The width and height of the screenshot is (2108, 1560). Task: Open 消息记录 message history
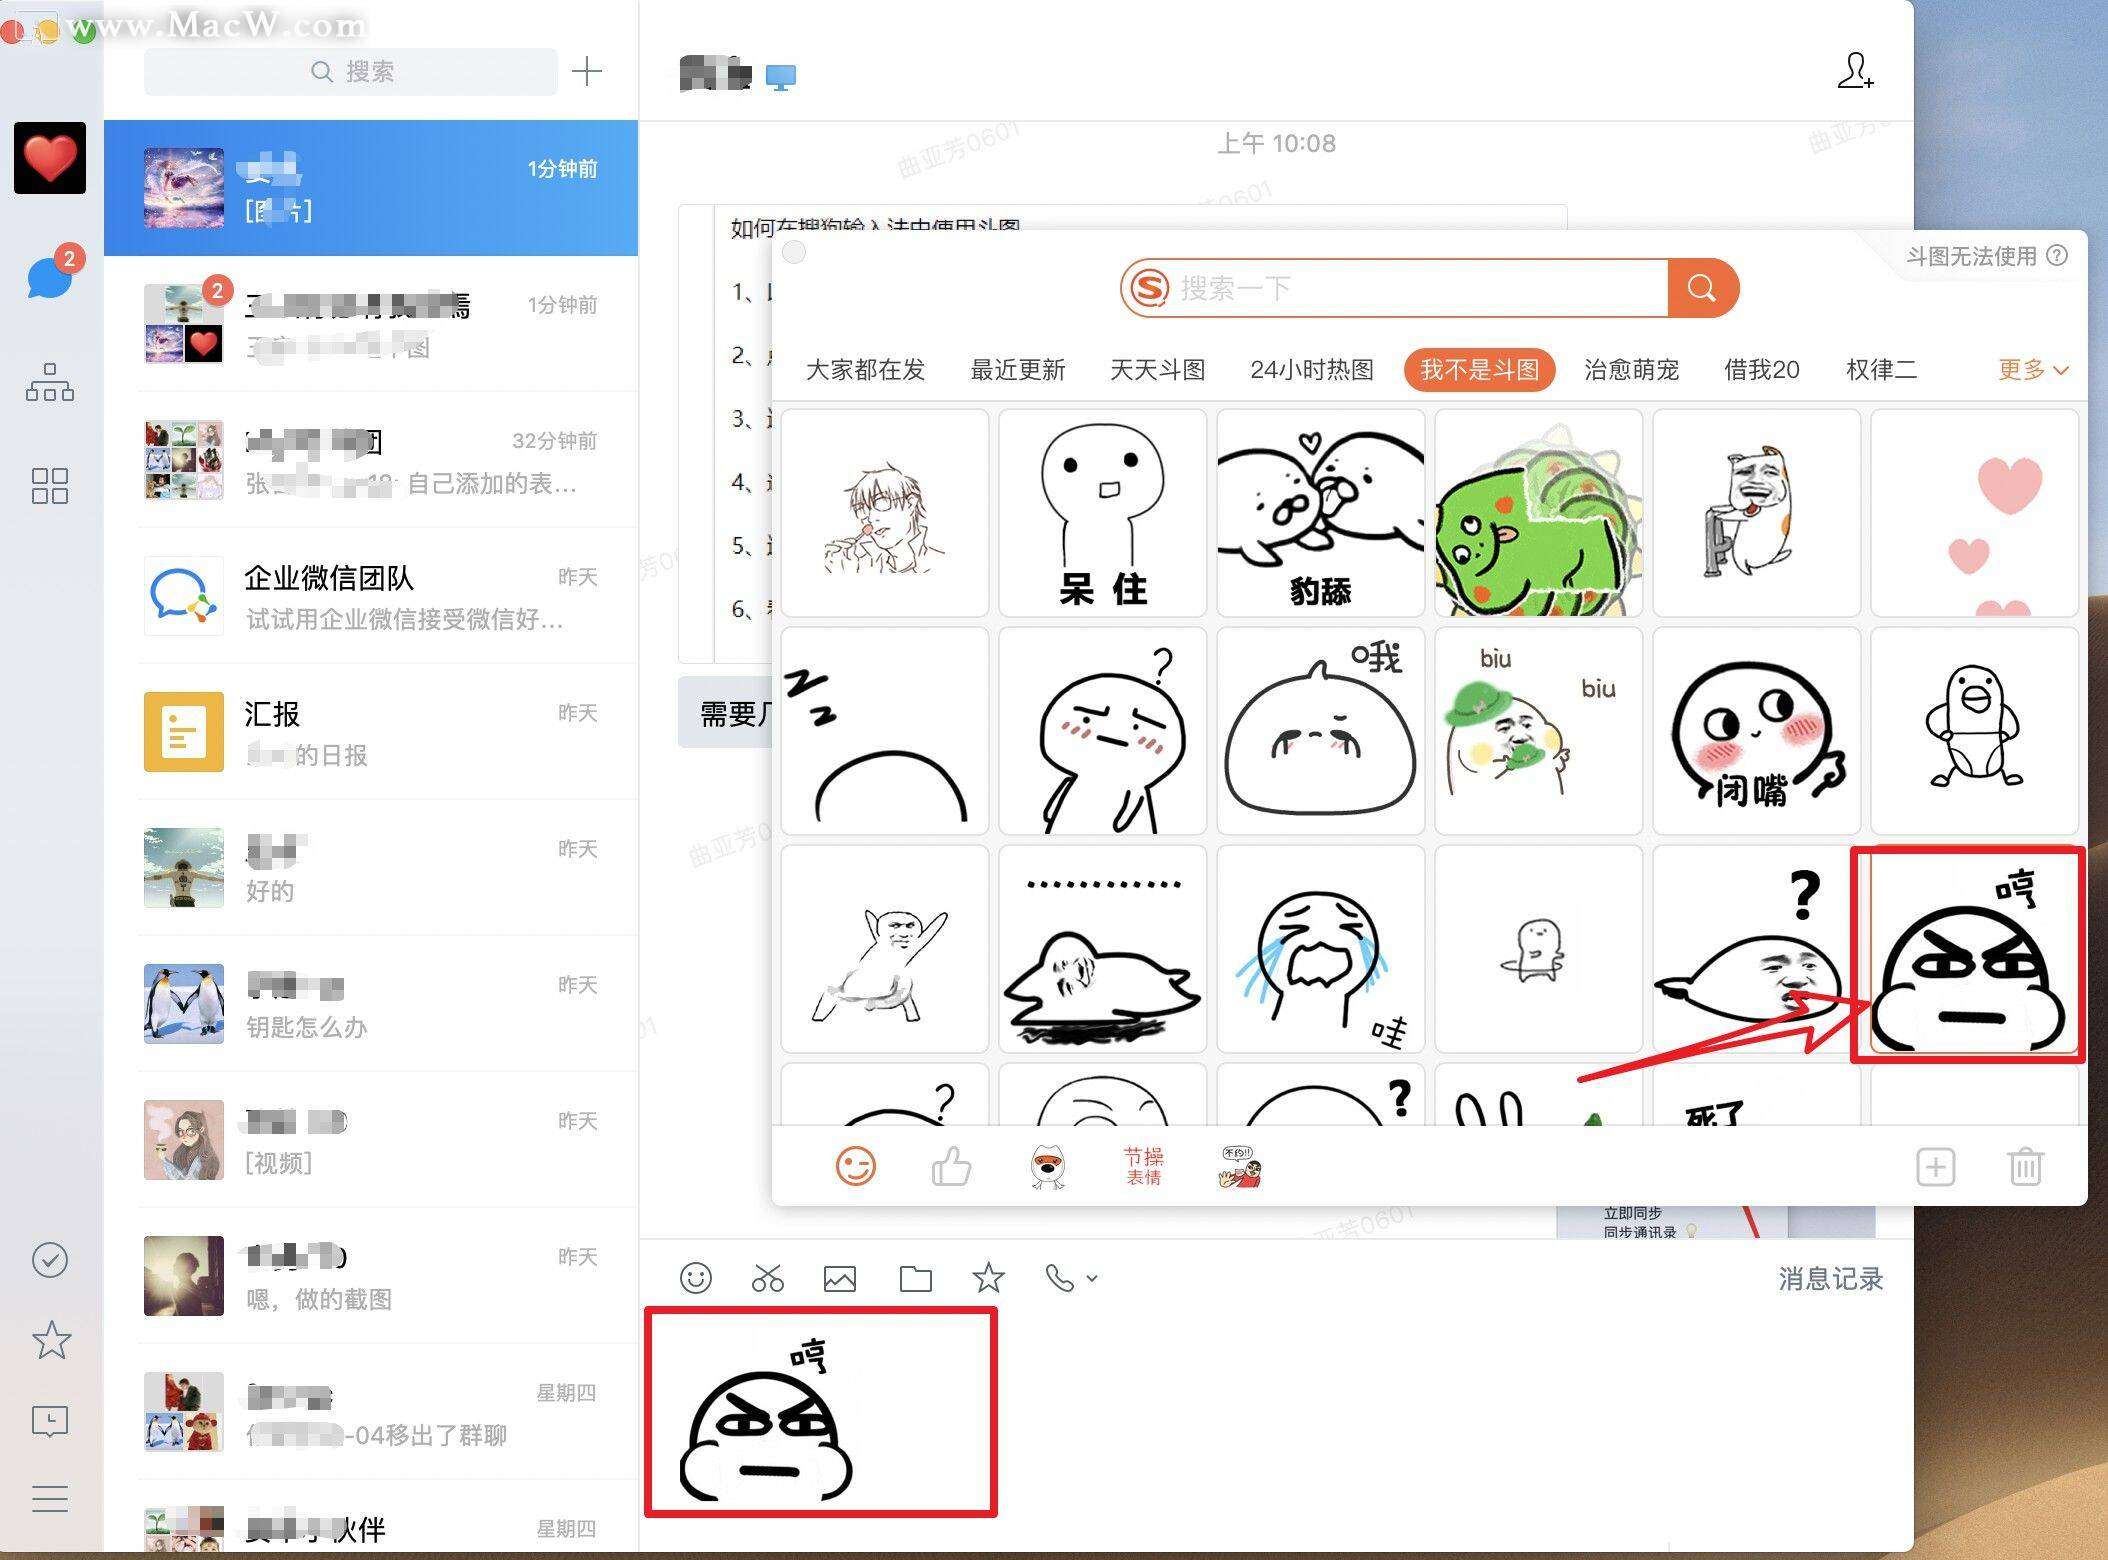pyautogui.click(x=1829, y=1278)
